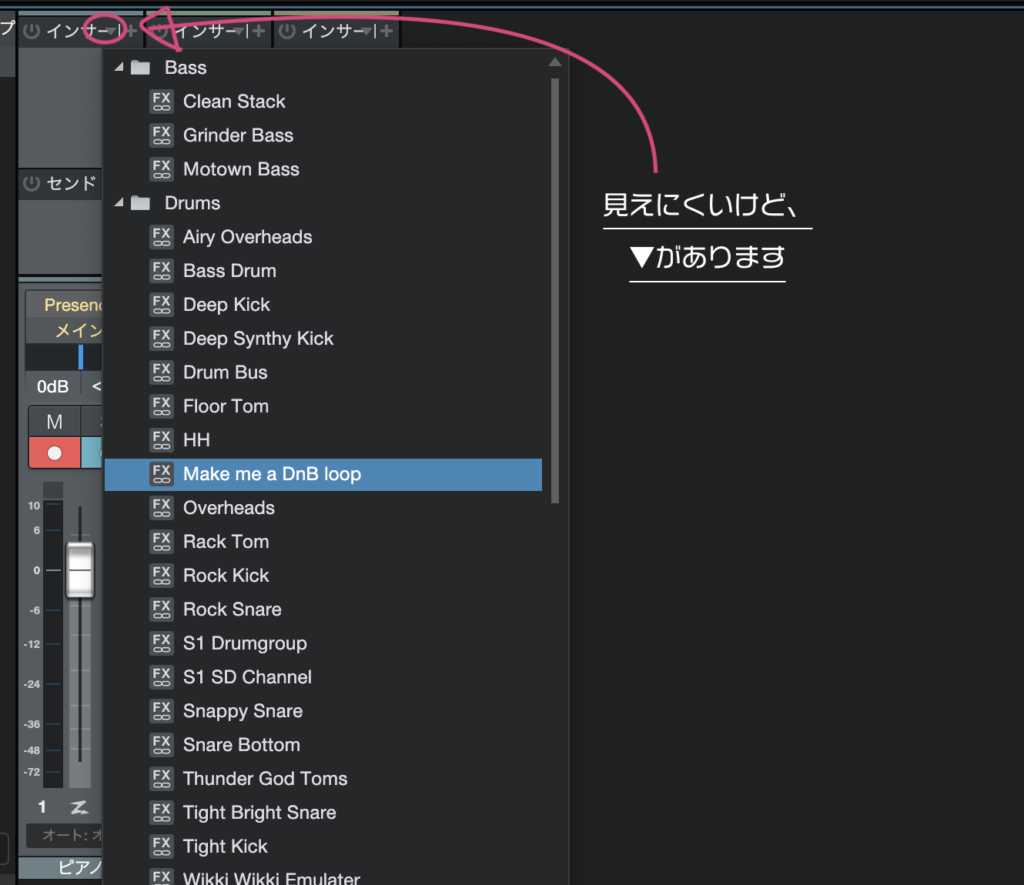Viewport: 1024px width, 885px height.
Task: Arm the track with the red record button
Action: [x=54, y=453]
